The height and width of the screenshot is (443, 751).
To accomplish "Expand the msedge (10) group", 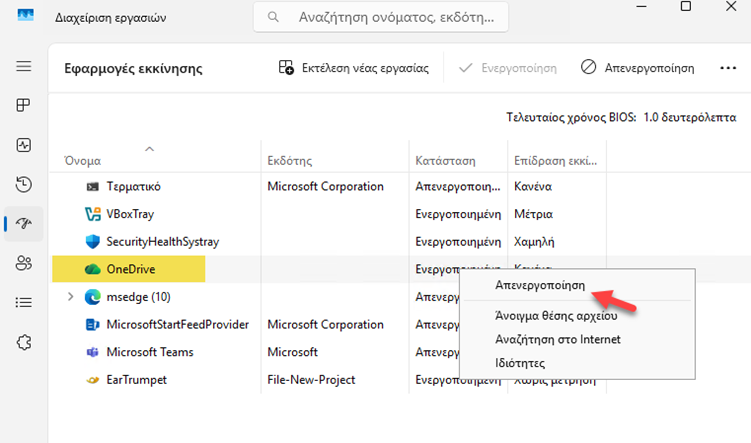I will [70, 297].
